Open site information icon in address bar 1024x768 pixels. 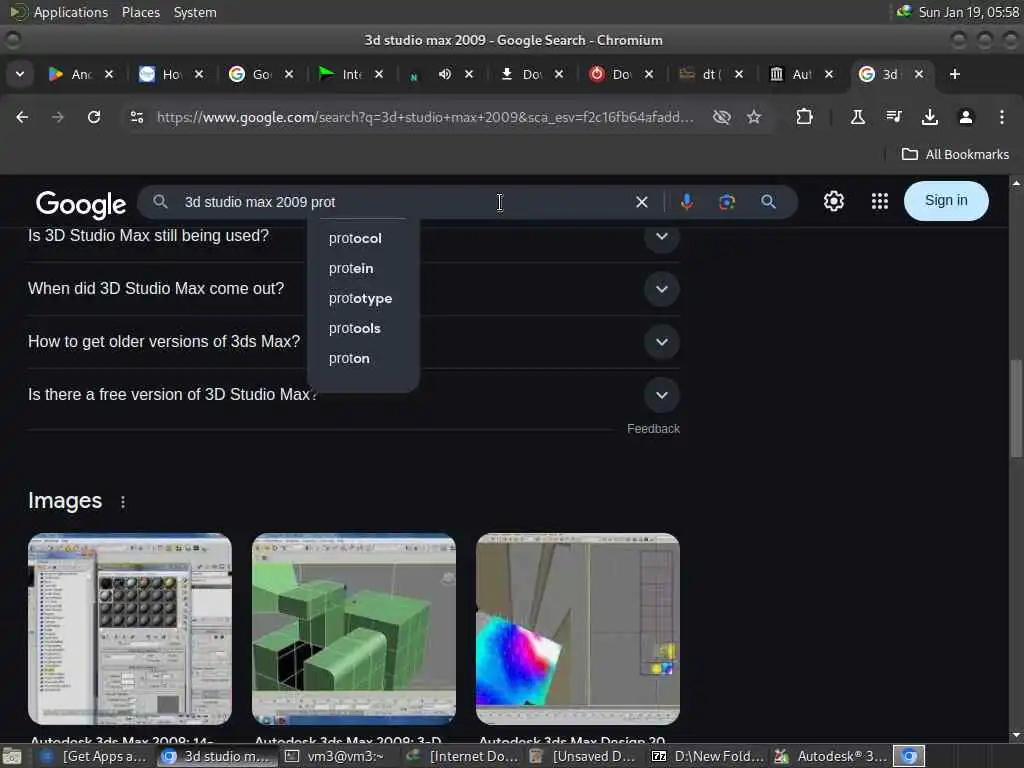[136, 117]
